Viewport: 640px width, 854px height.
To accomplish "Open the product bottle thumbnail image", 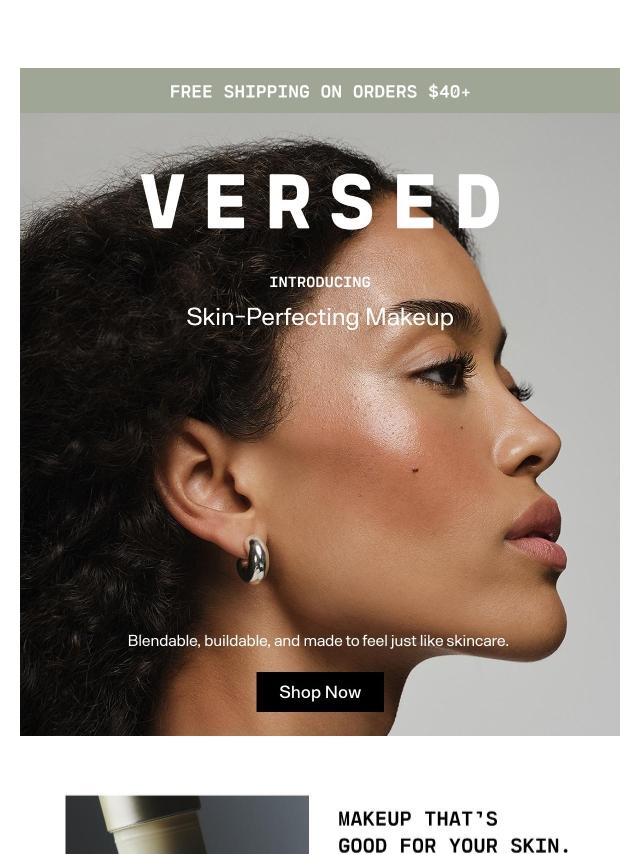I will 187,825.
